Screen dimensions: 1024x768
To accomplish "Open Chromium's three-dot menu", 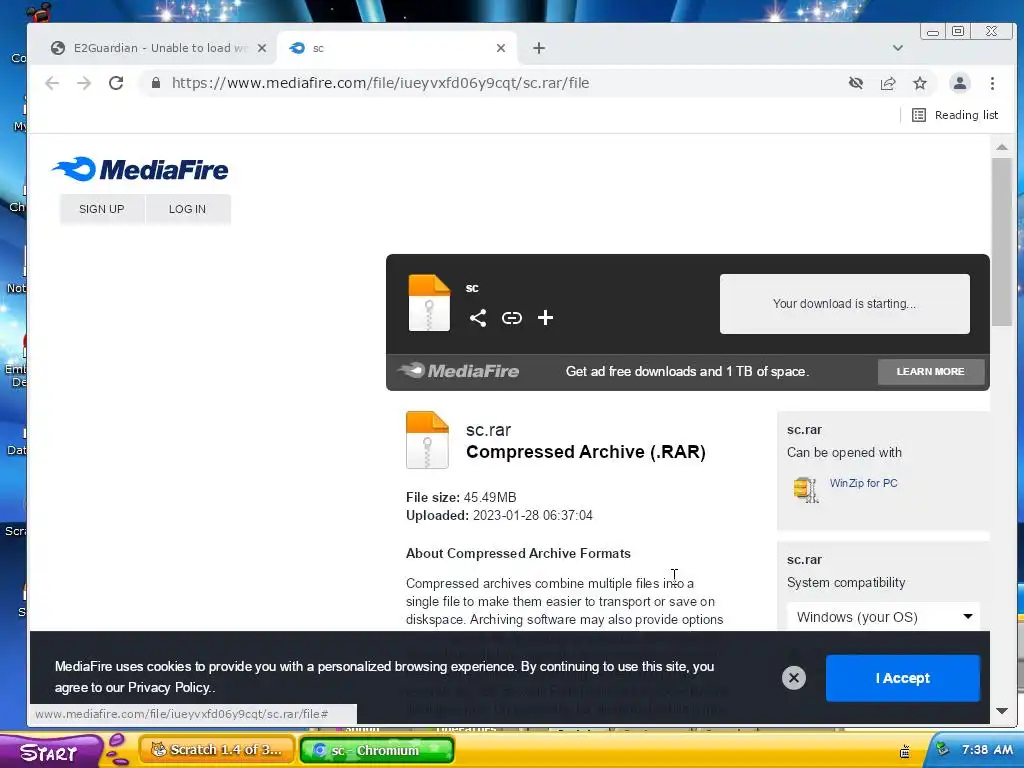I will pos(992,83).
